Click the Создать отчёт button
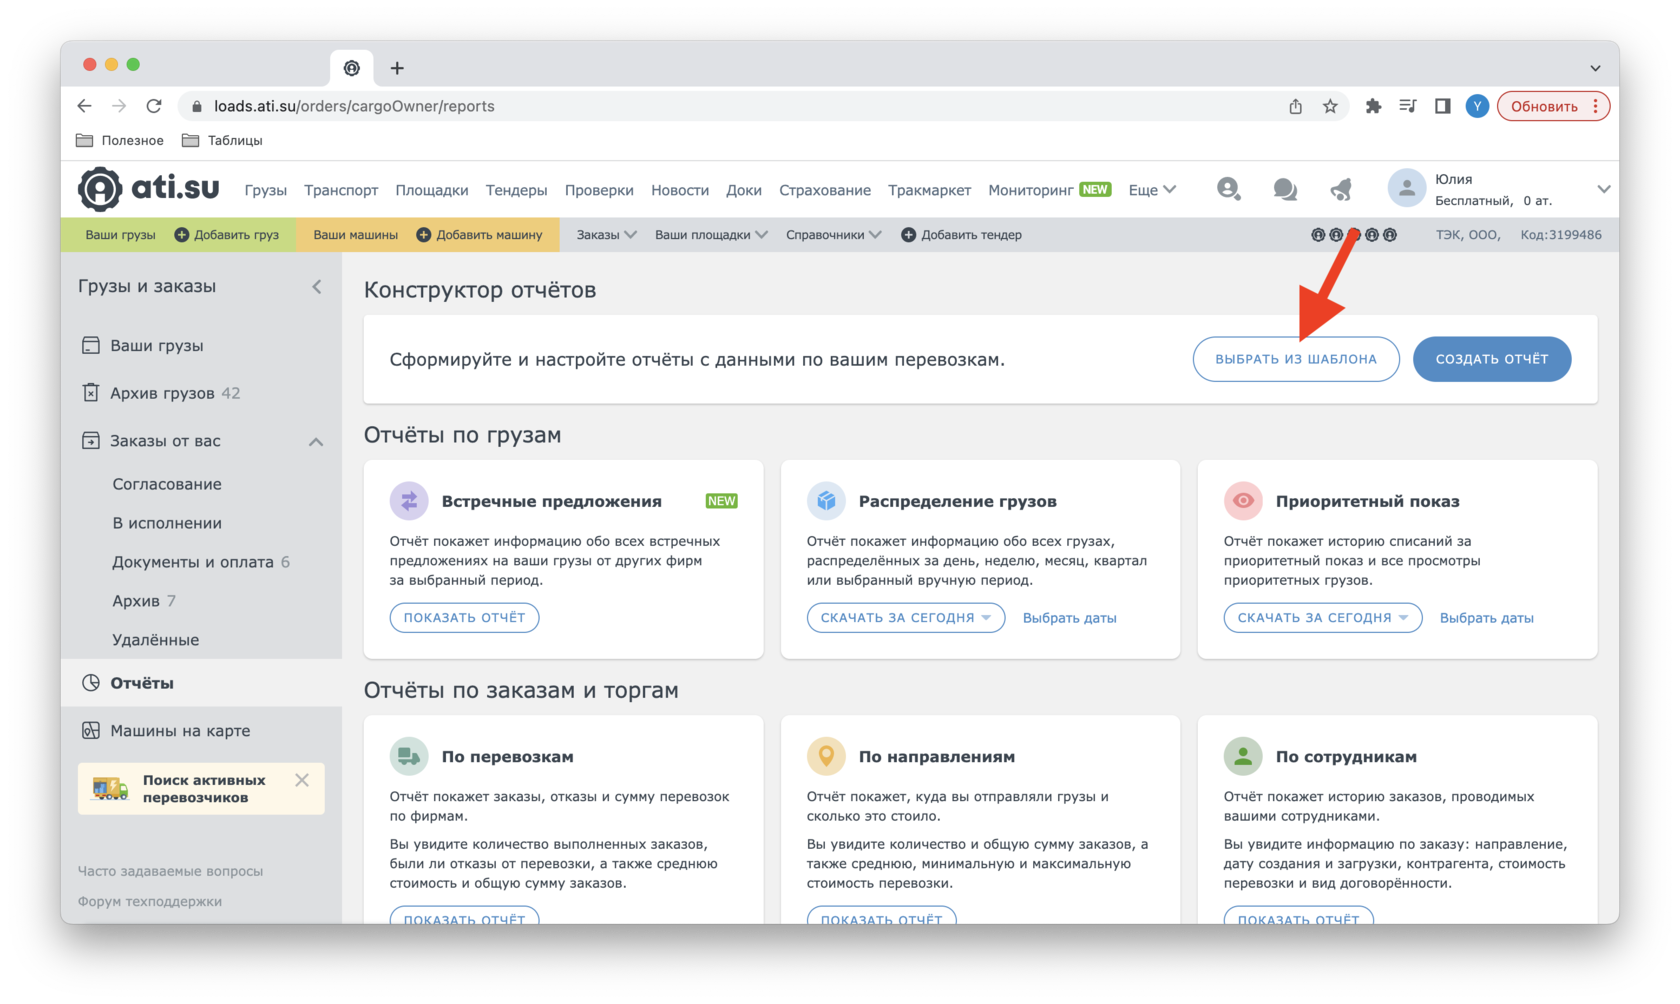This screenshot has height=1004, width=1680. point(1491,359)
